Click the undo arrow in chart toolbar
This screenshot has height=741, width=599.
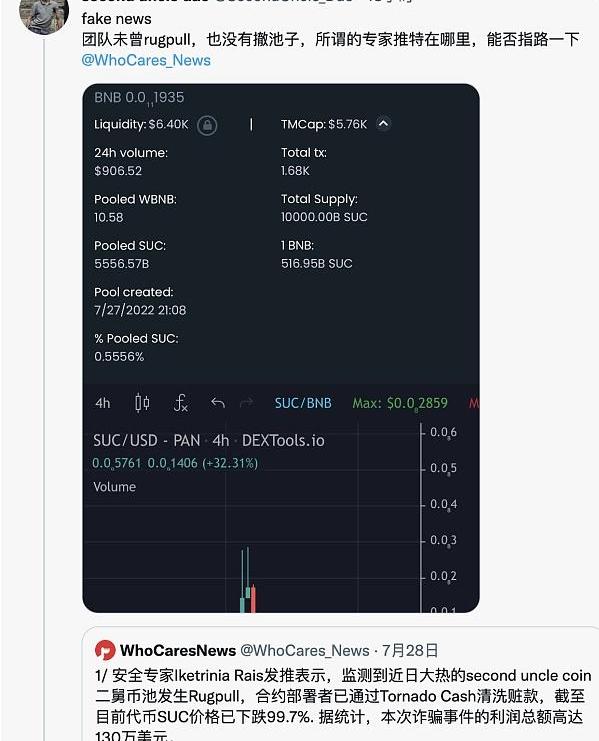pos(218,403)
